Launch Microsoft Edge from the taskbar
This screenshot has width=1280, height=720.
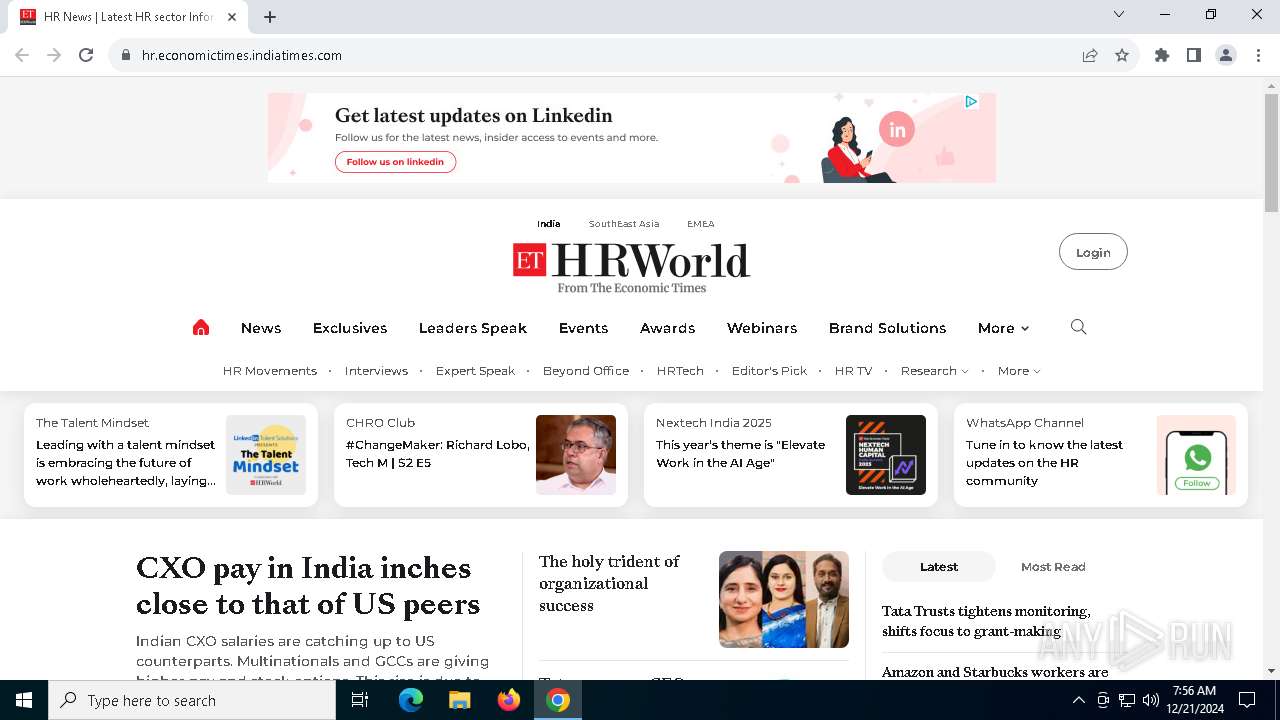click(x=411, y=700)
